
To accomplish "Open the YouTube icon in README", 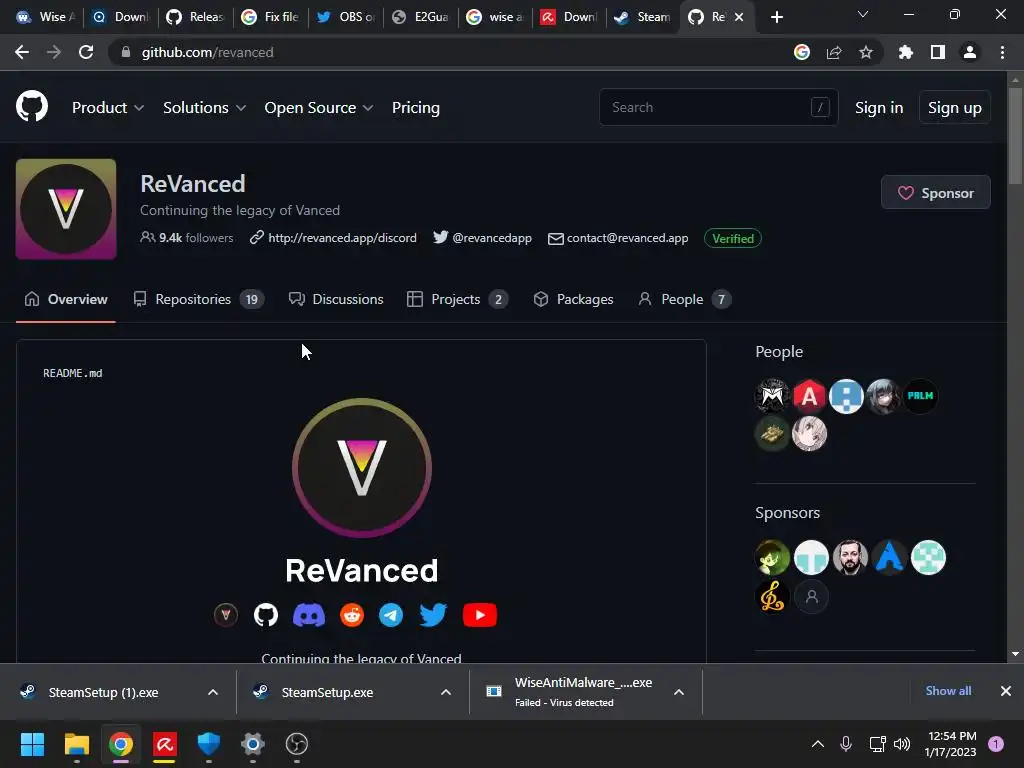I will 480,615.
